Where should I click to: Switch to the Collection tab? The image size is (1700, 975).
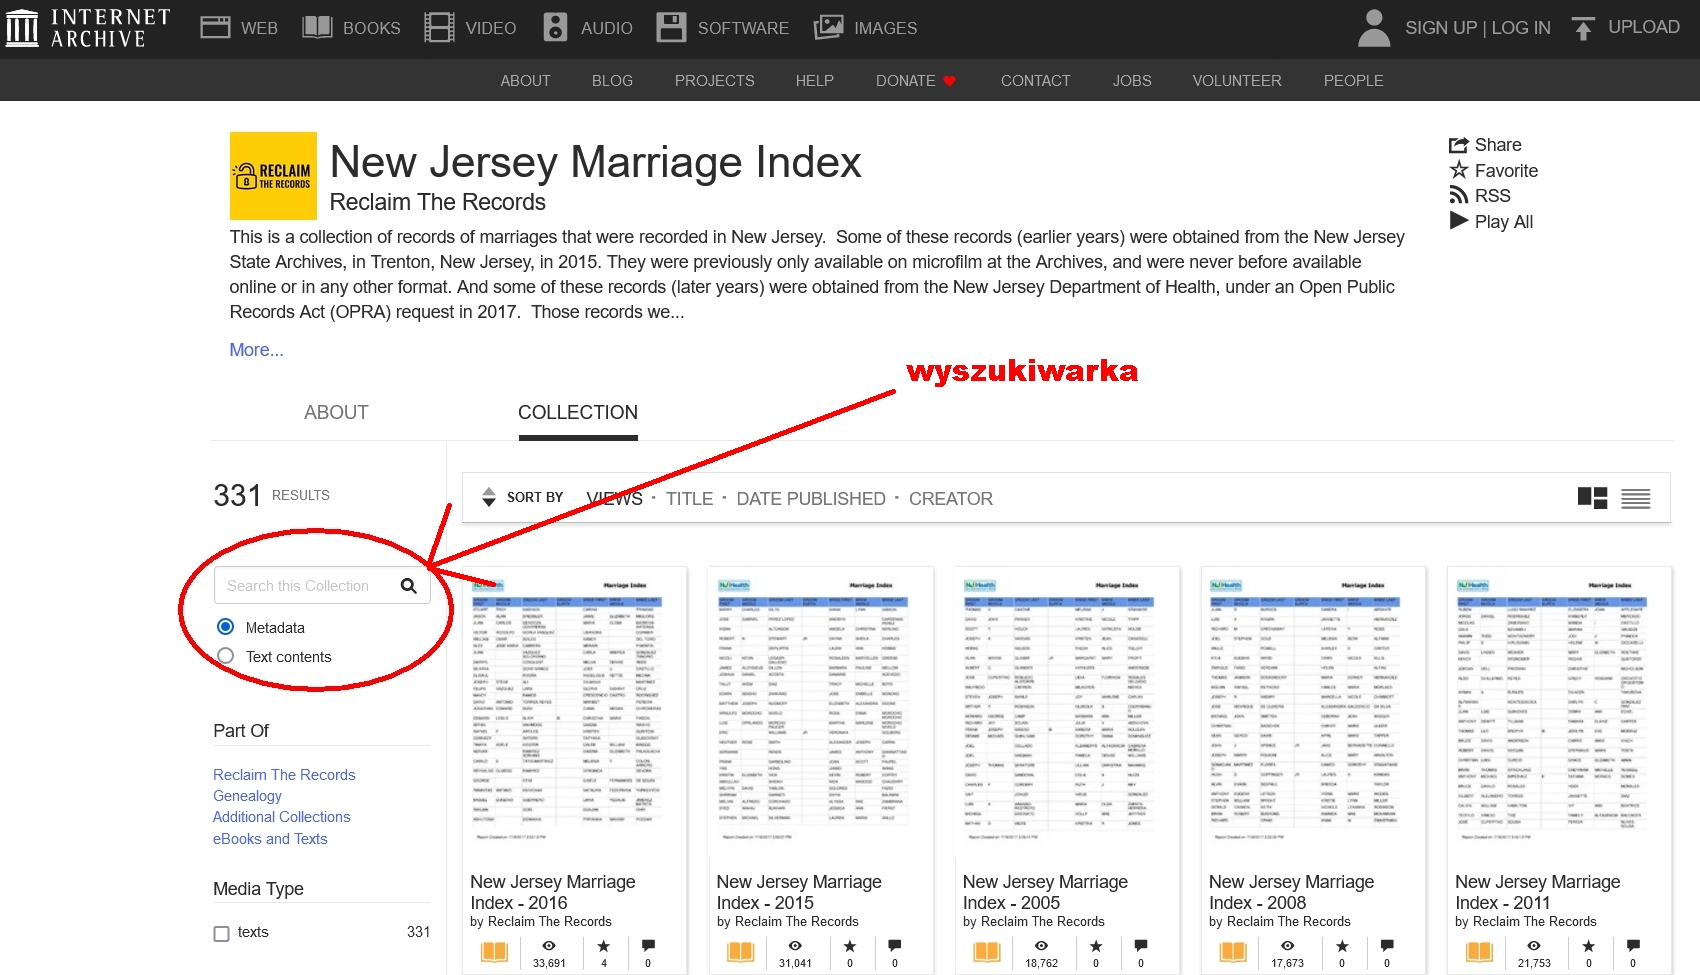(x=578, y=412)
